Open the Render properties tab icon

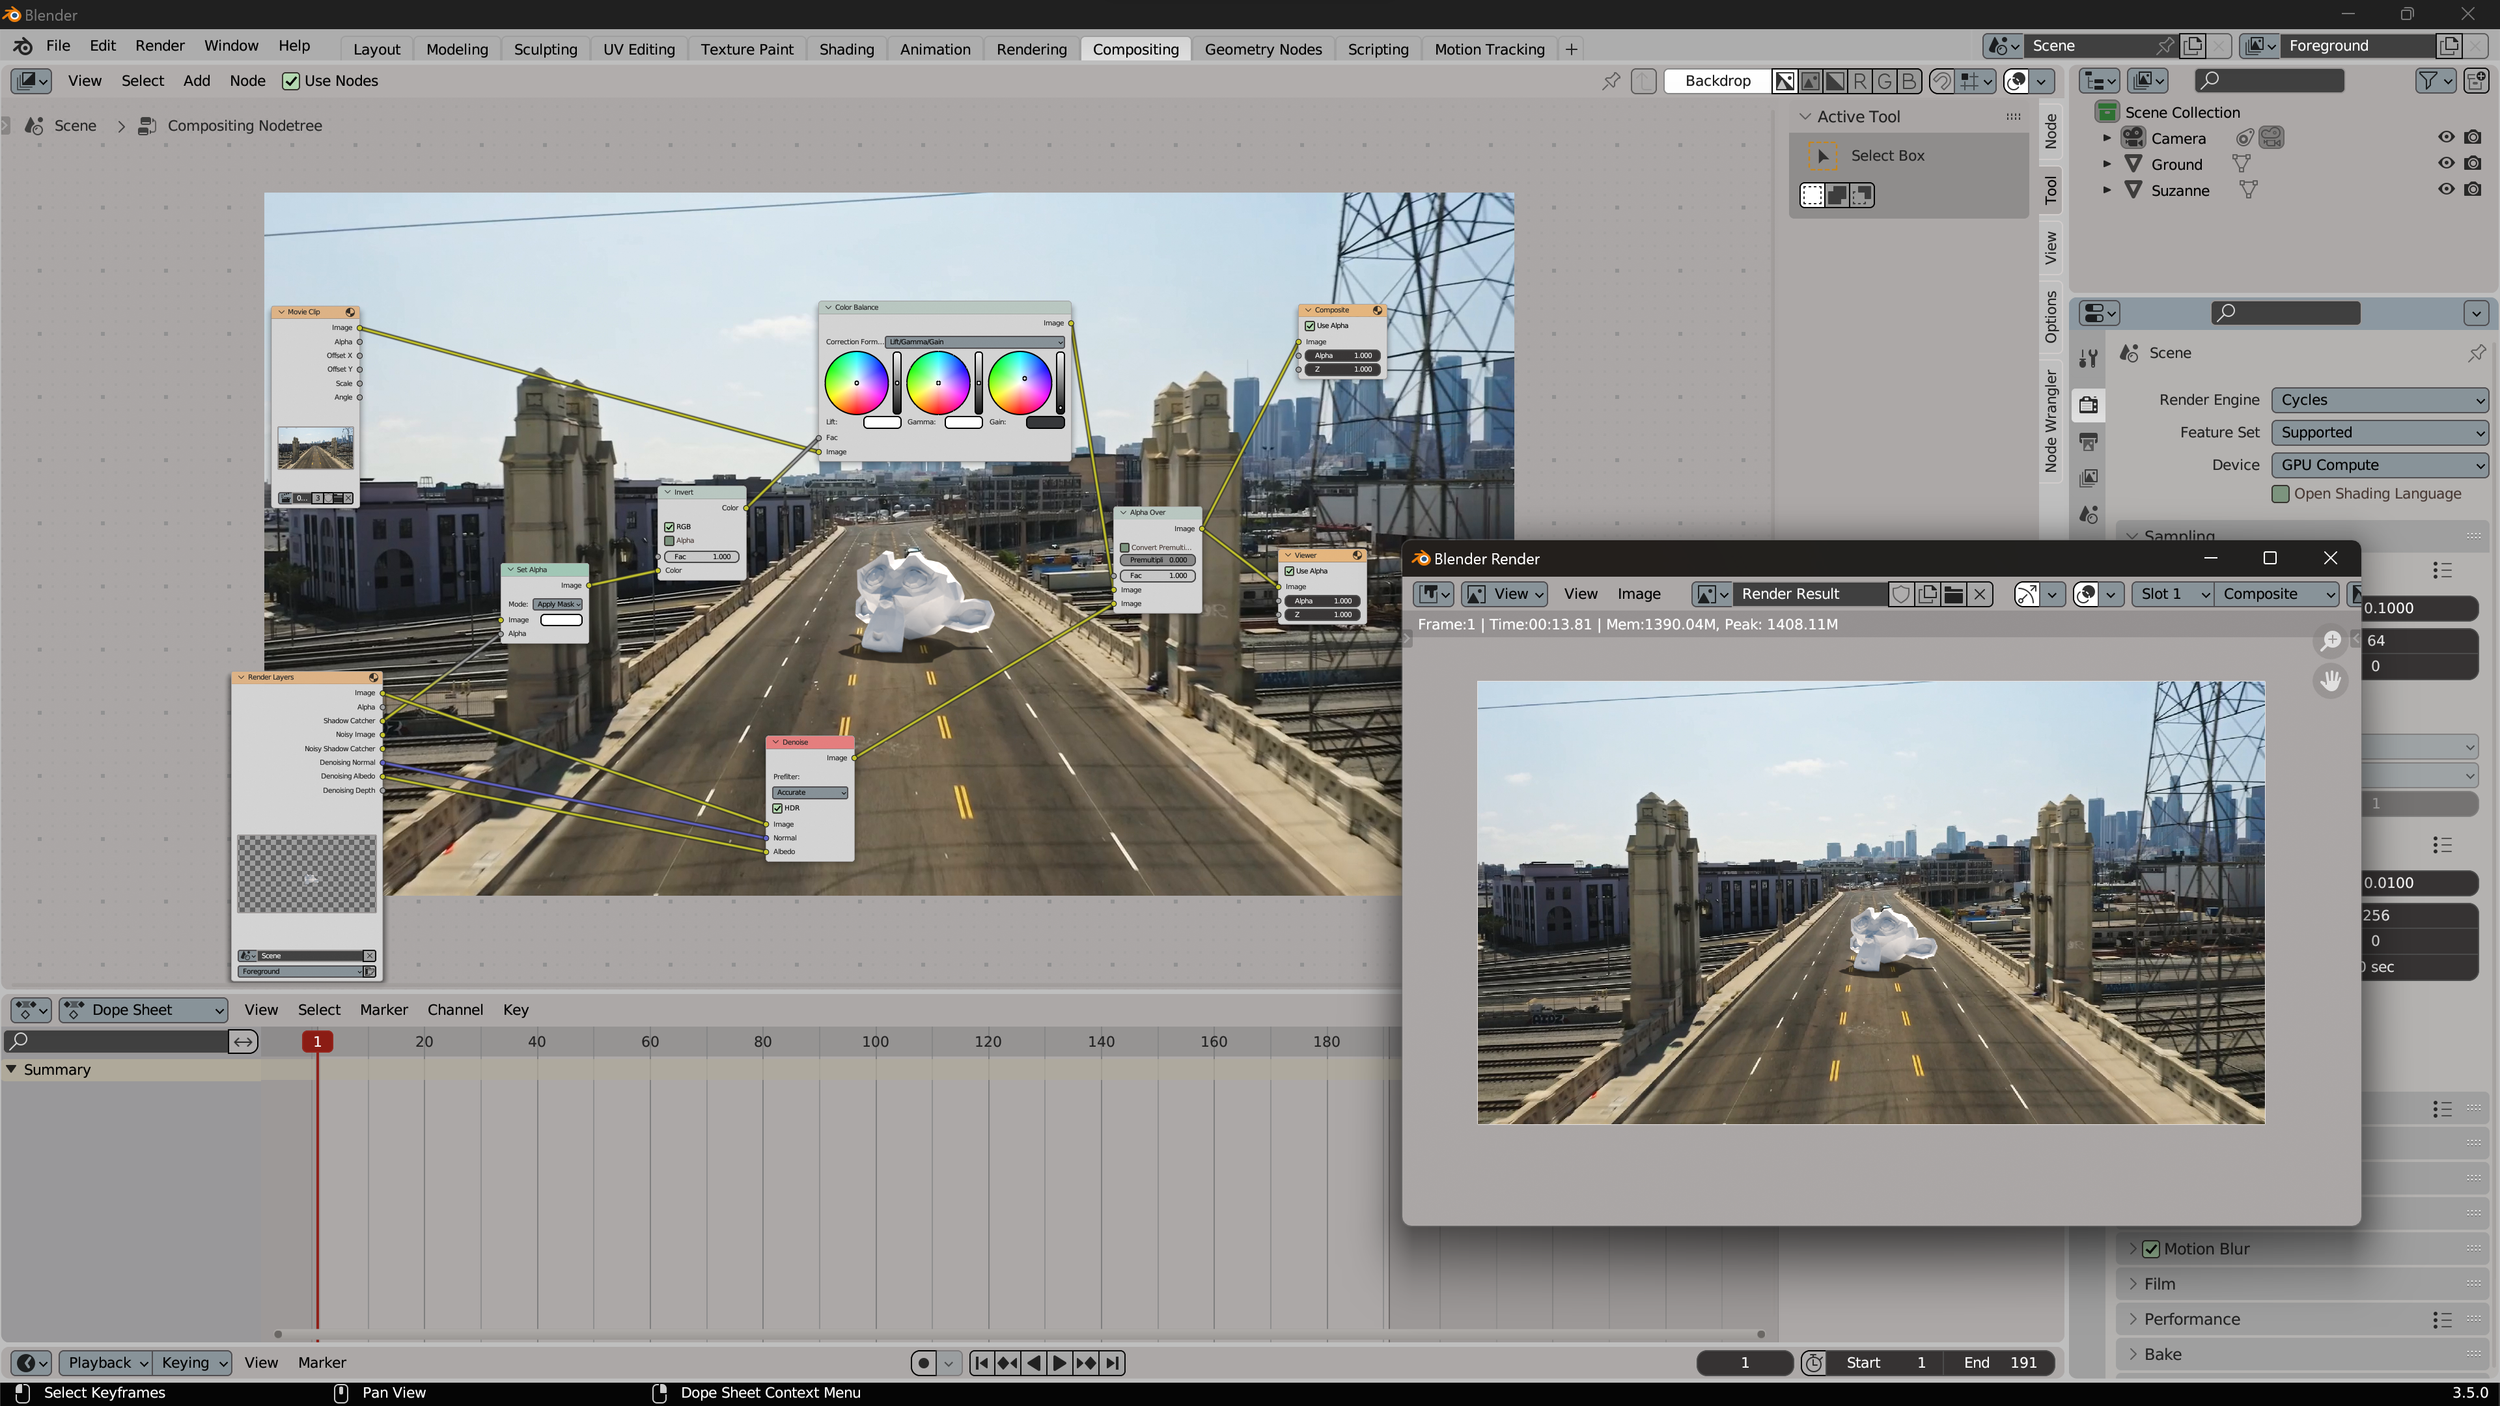point(2088,404)
